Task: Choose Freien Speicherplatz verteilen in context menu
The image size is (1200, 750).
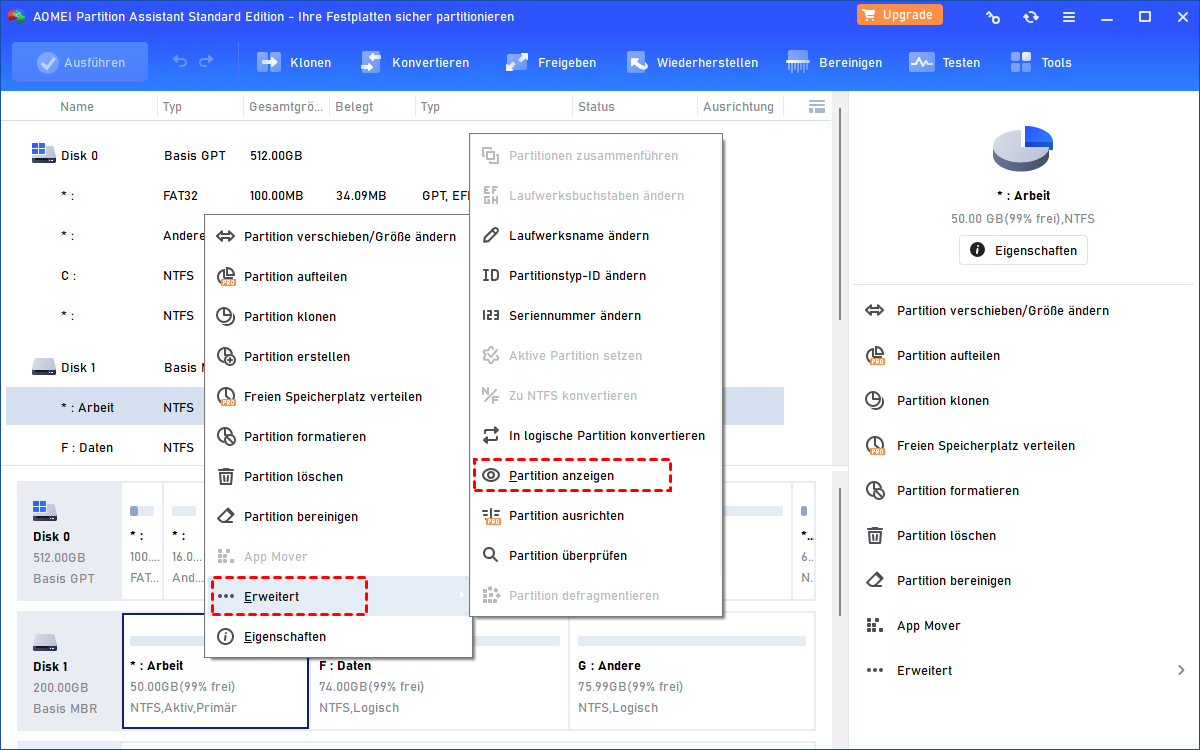Action: (338, 397)
